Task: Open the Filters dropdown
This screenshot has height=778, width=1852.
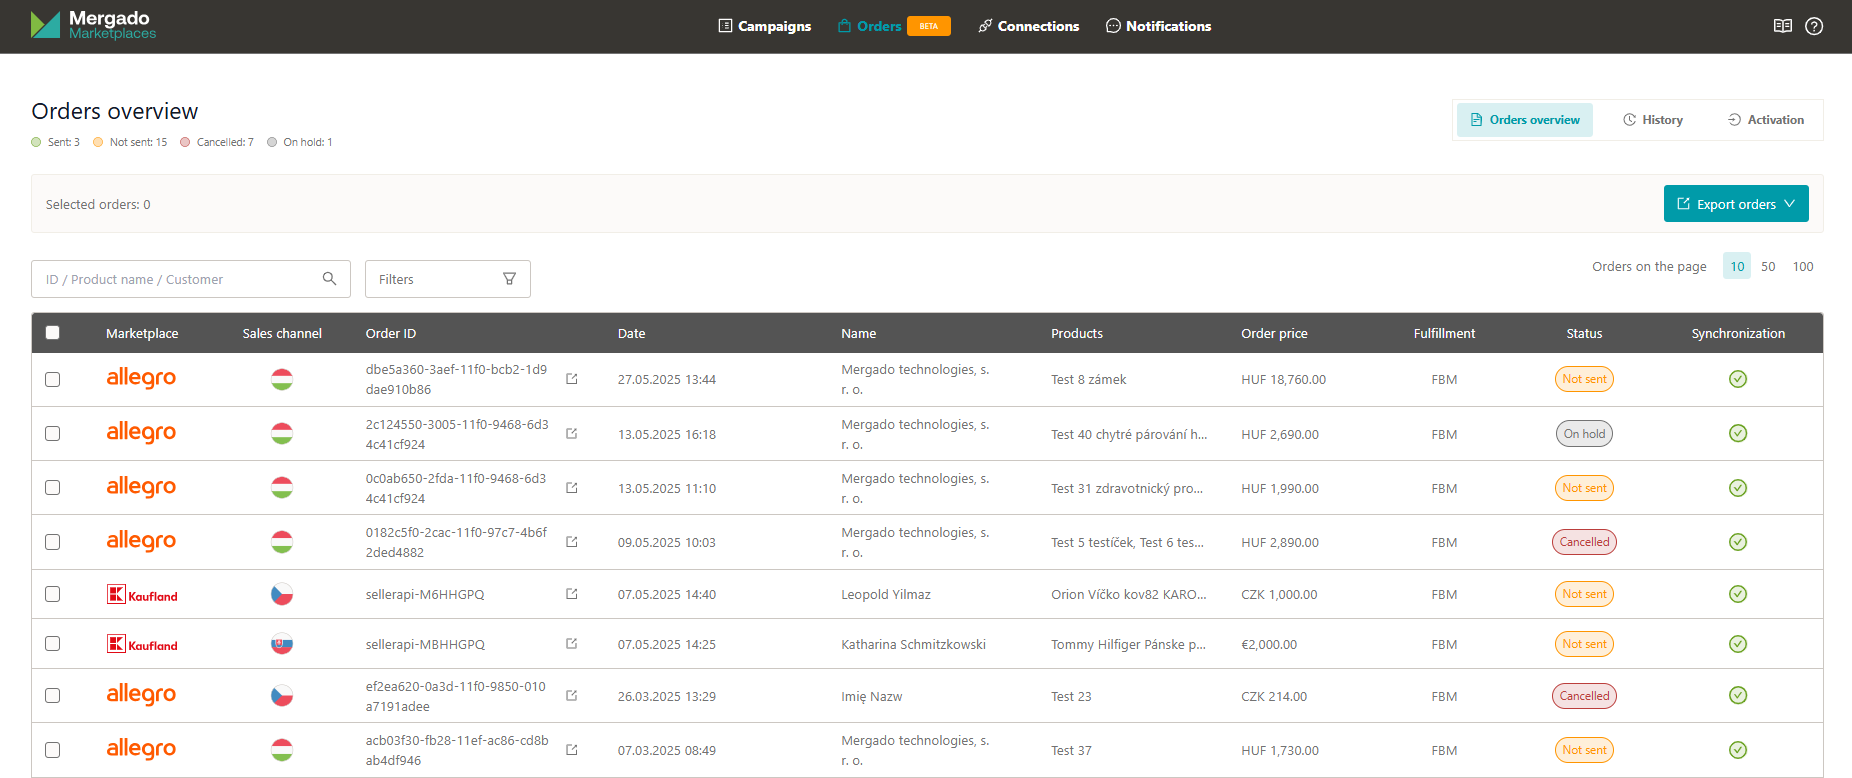Action: click(x=447, y=279)
